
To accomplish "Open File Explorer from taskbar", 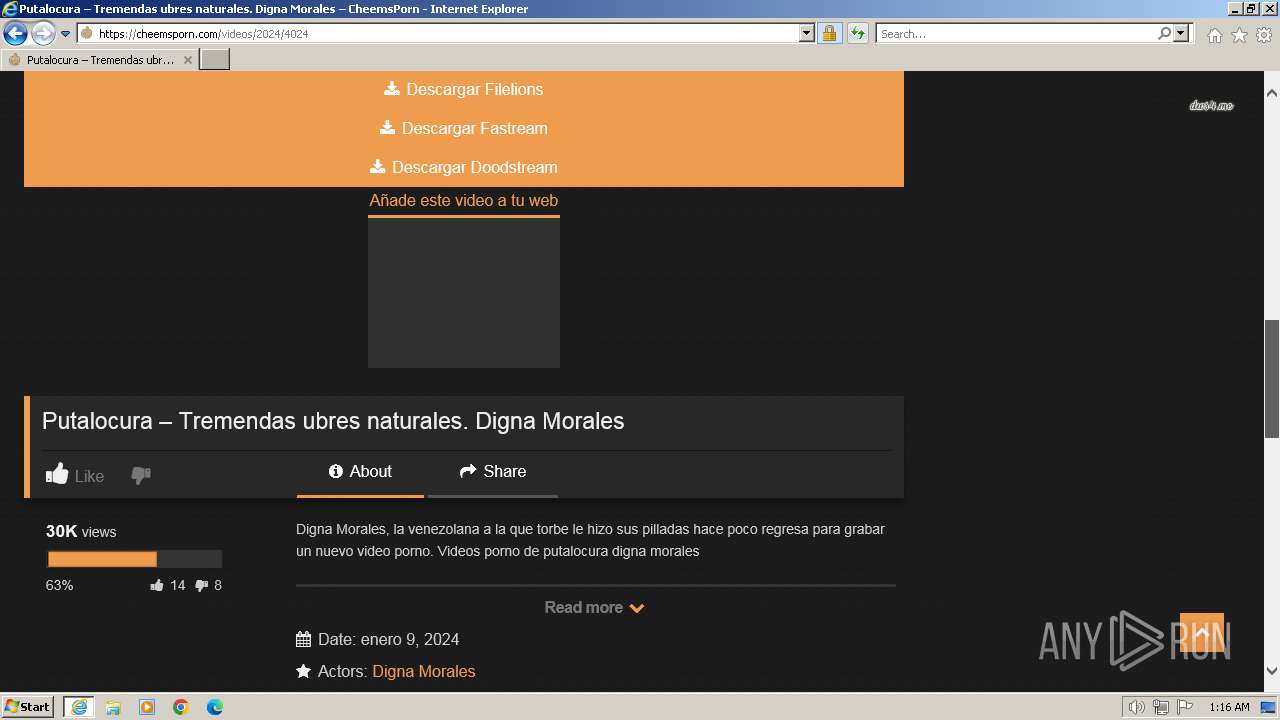I will (113, 707).
